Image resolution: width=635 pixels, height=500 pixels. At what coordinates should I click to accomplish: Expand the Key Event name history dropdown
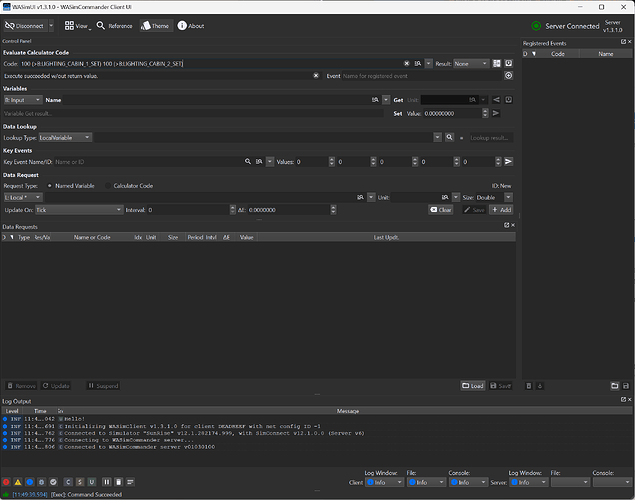click(270, 162)
